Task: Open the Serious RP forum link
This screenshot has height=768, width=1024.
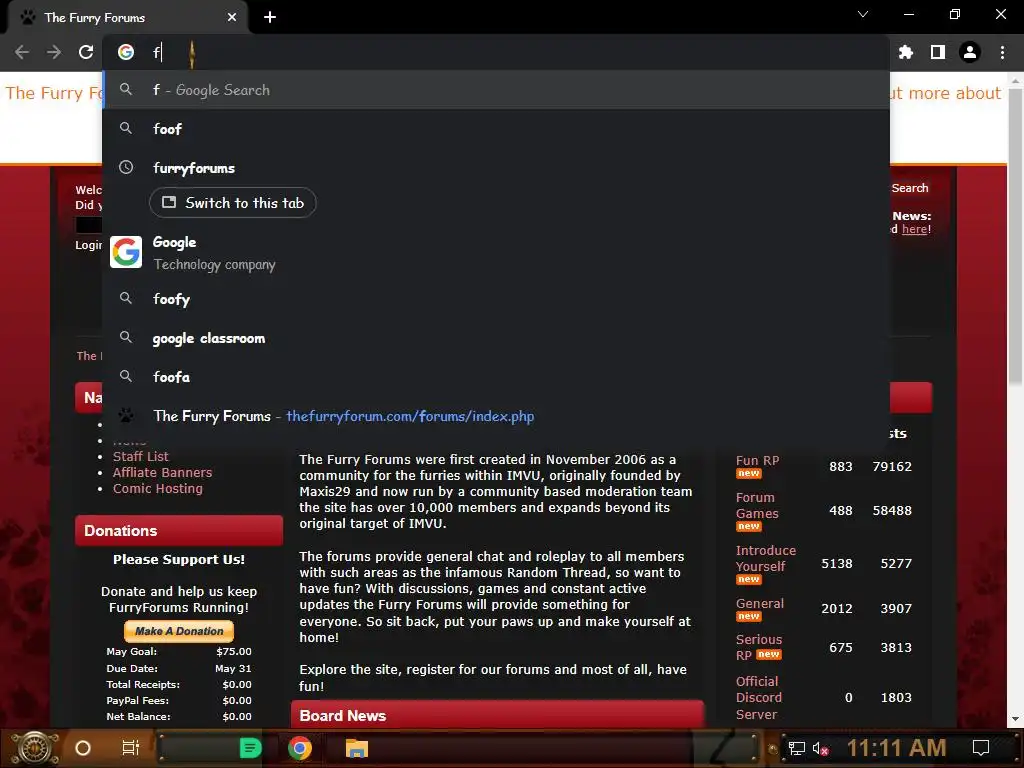Action: [758, 647]
